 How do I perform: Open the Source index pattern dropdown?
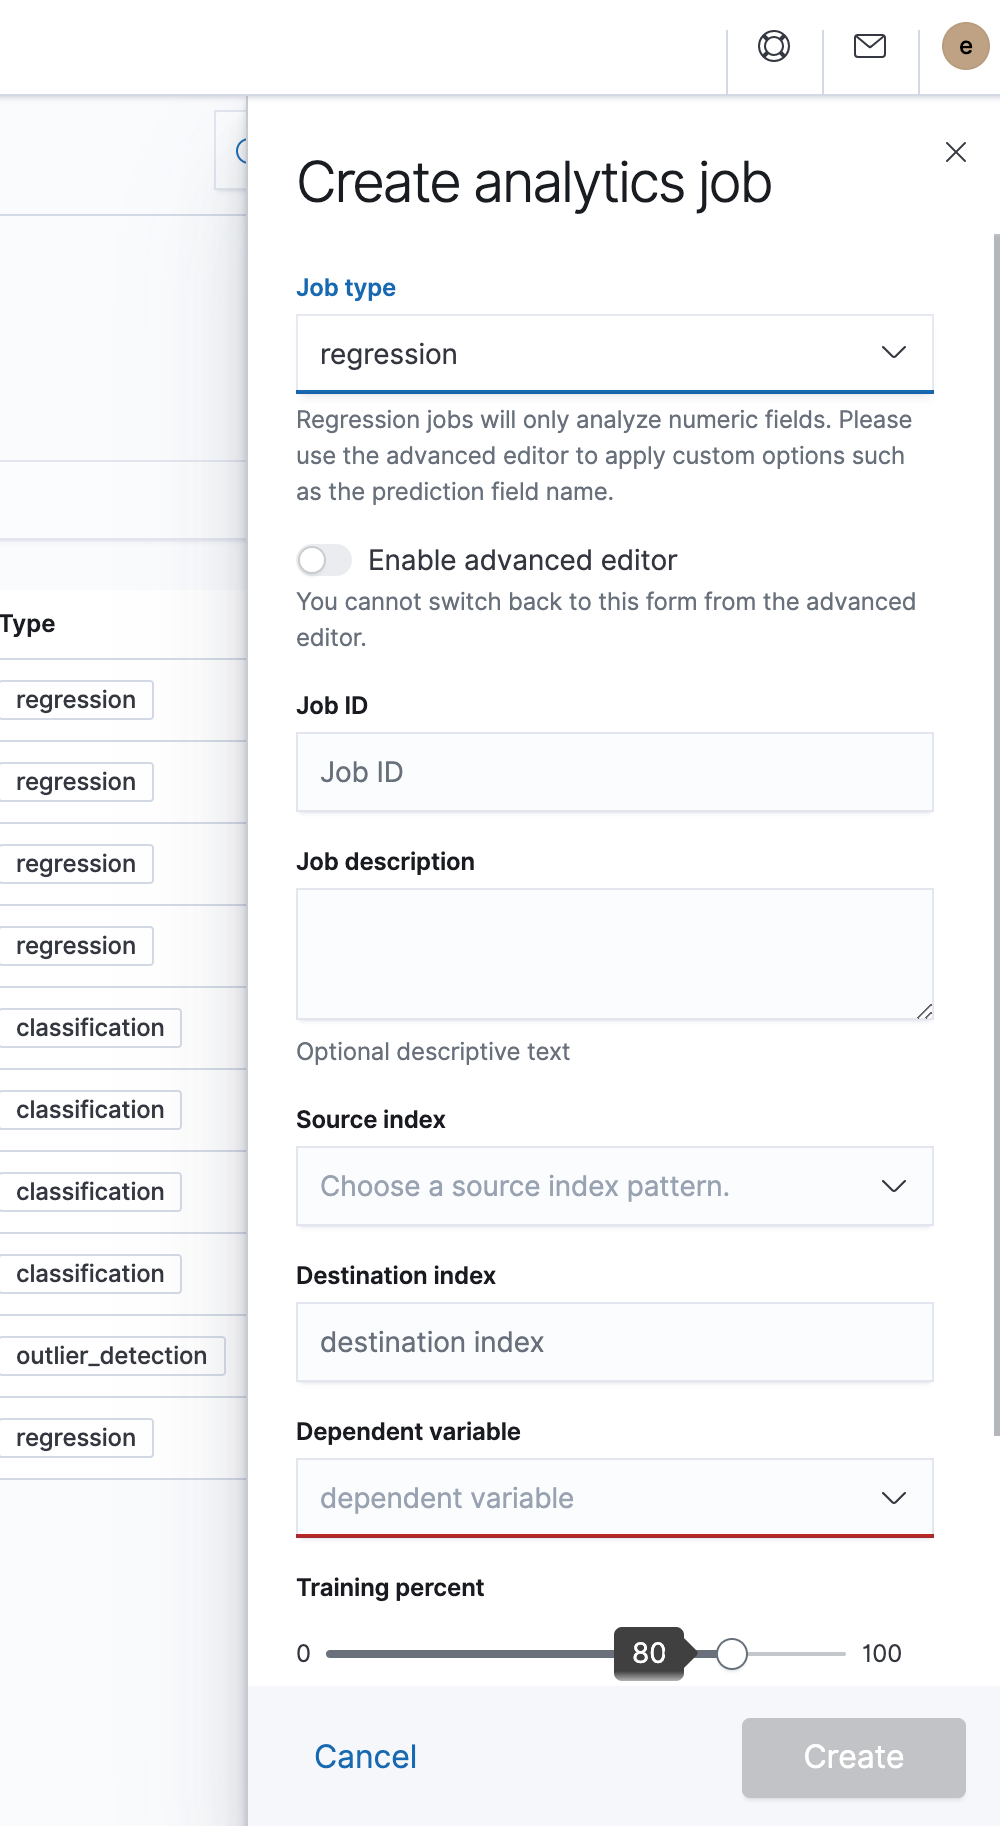tap(614, 1186)
